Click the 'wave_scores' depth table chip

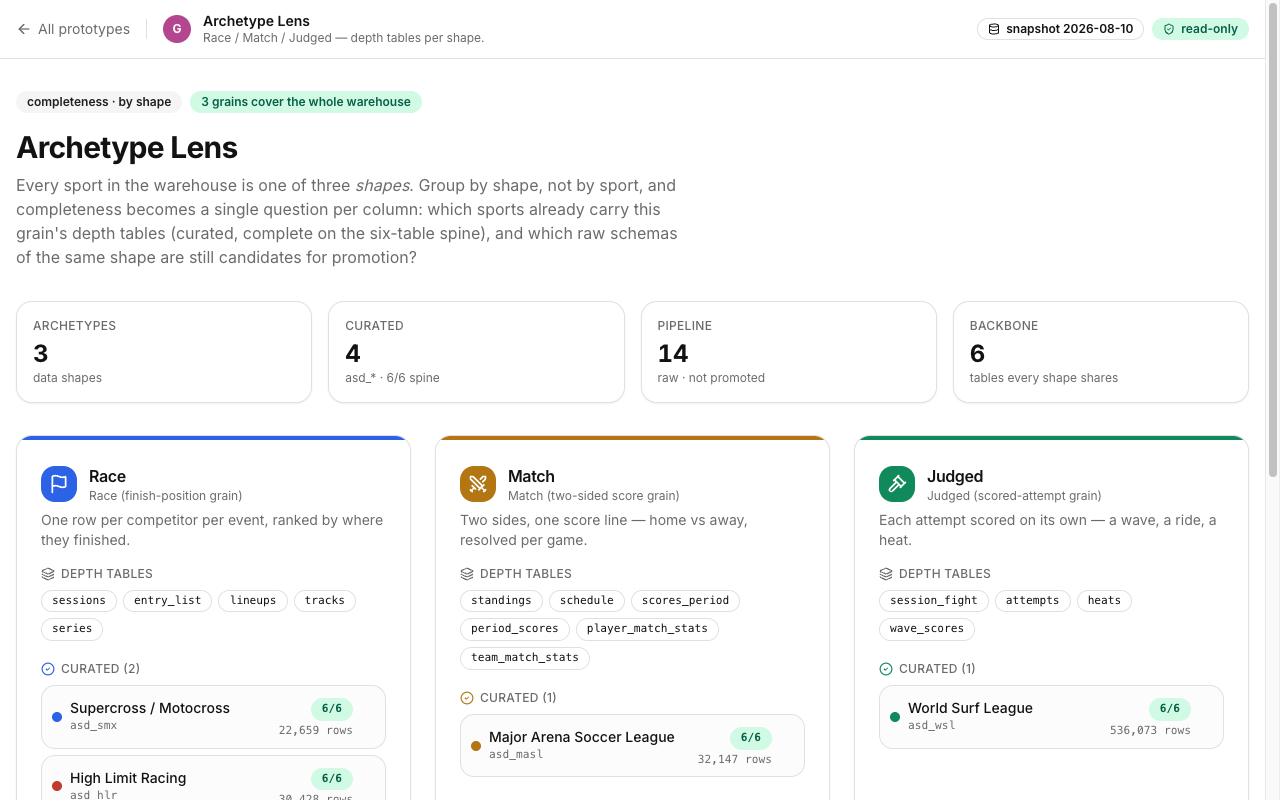pyautogui.click(x=927, y=629)
